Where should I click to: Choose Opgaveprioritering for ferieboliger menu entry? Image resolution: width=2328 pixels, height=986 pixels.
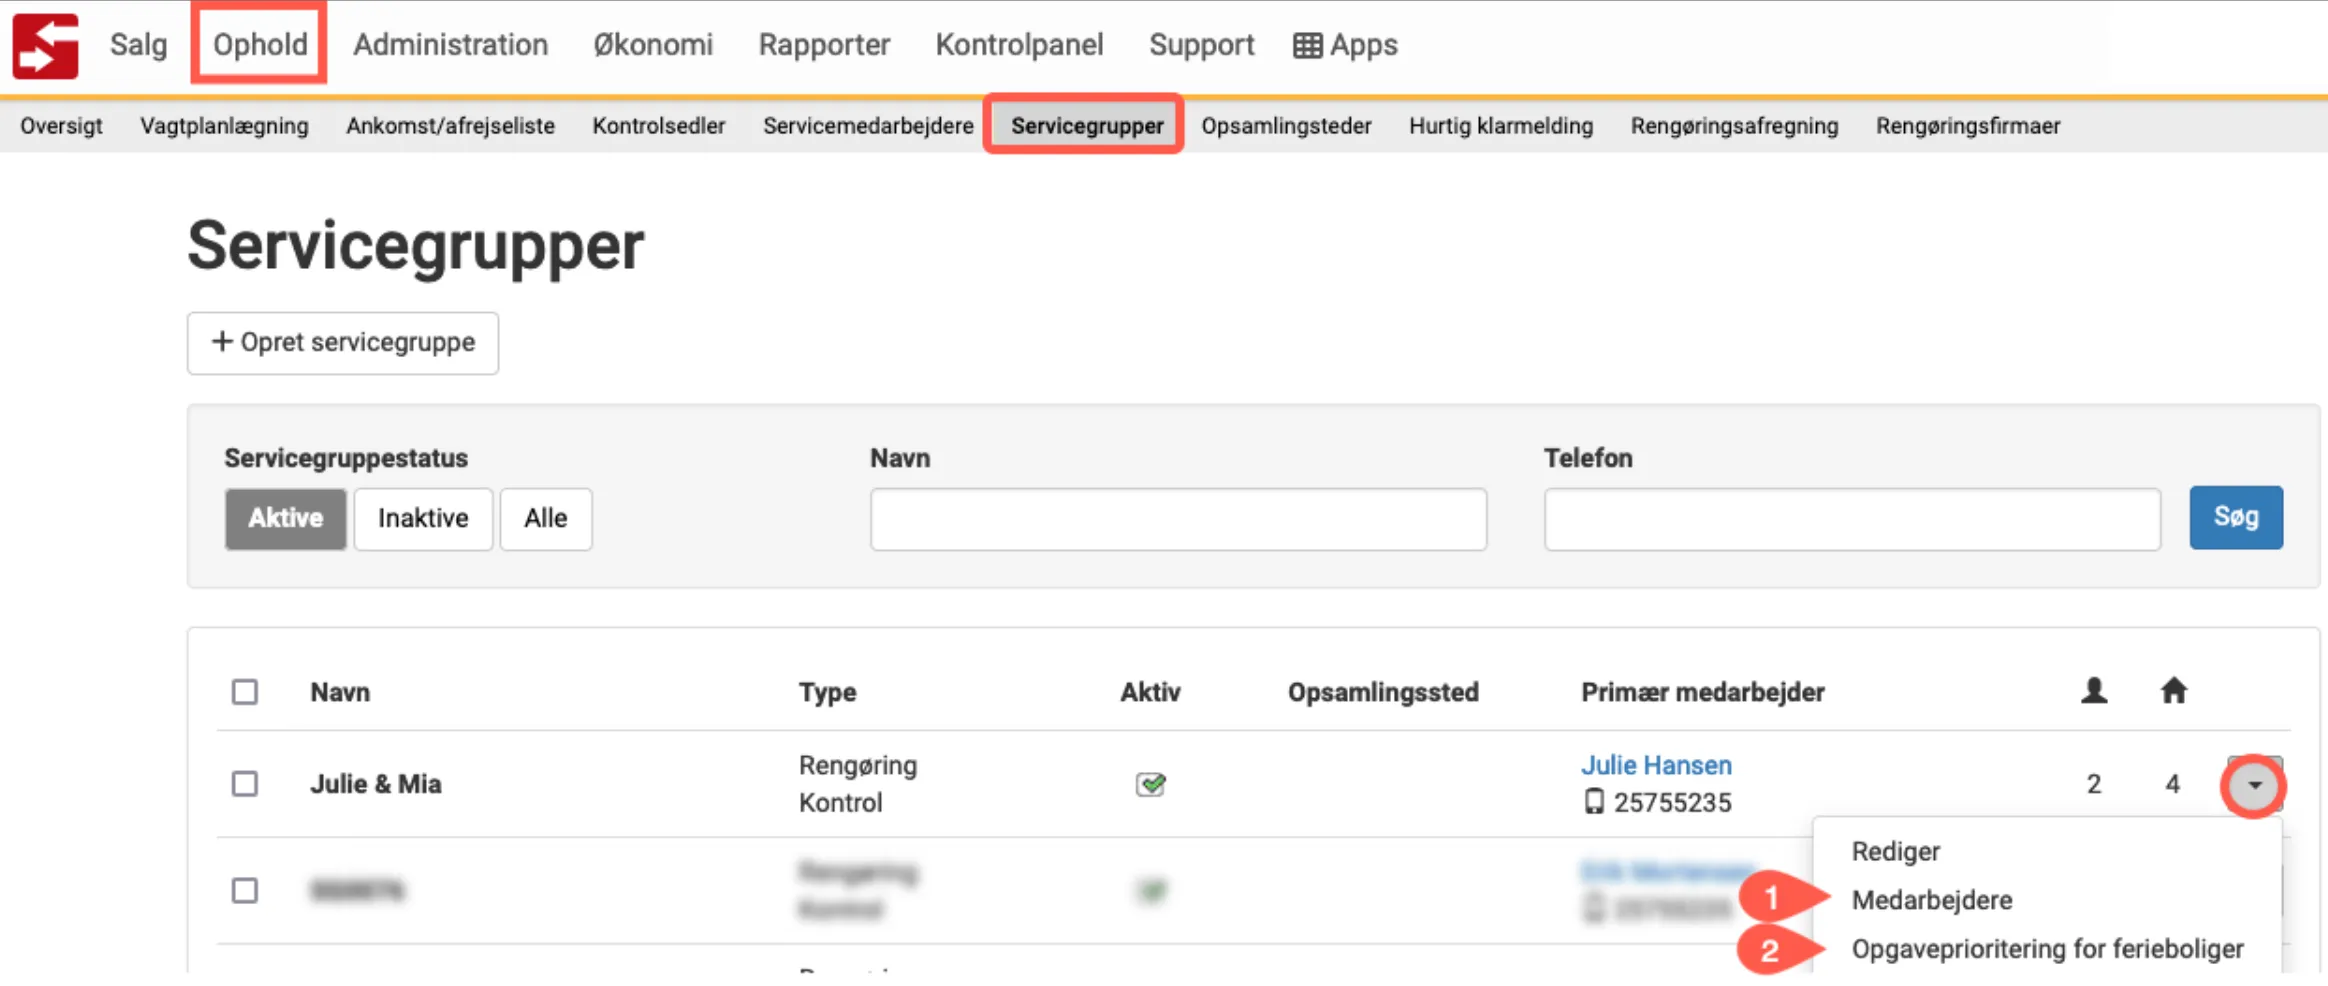(2047, 949)
